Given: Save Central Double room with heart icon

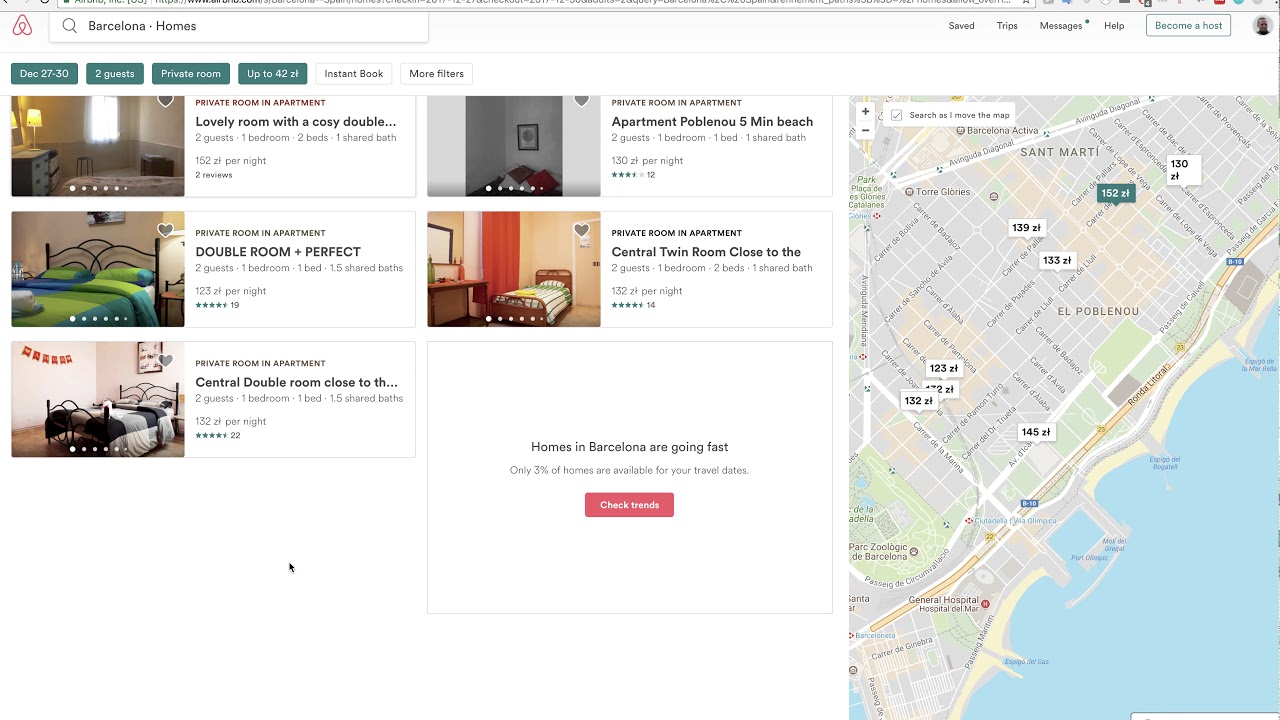Looking at the screenshot, I should tap(166, 361).
